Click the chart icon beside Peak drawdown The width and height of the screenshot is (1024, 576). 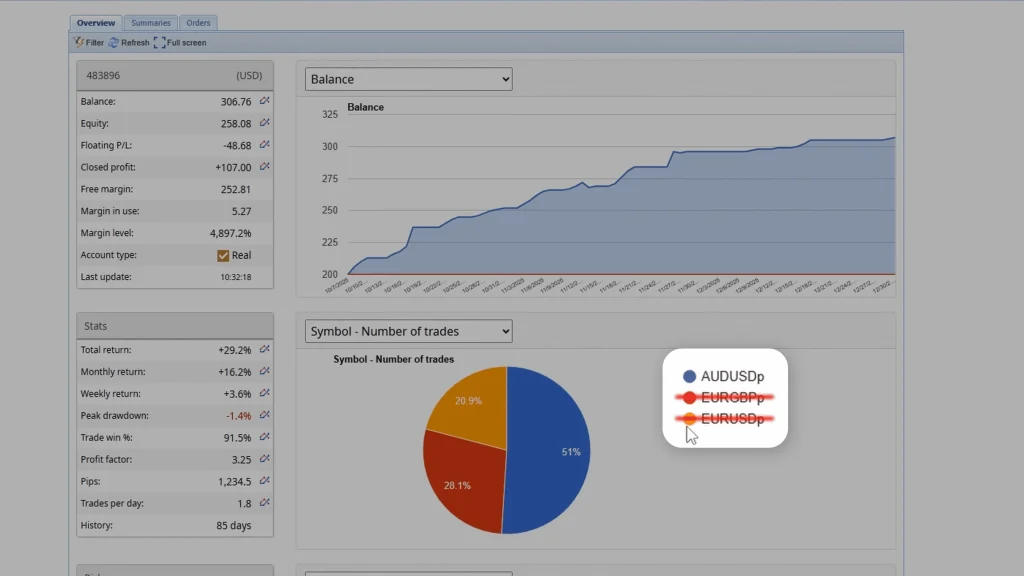[264, 416]
